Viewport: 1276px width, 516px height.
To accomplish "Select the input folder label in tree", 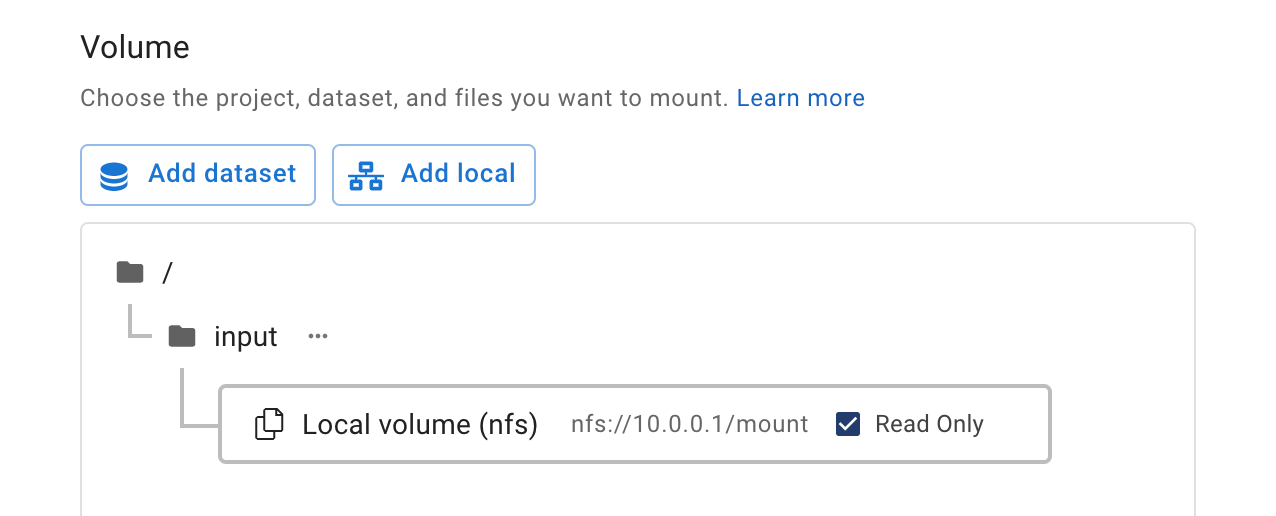I will point(246,337).
